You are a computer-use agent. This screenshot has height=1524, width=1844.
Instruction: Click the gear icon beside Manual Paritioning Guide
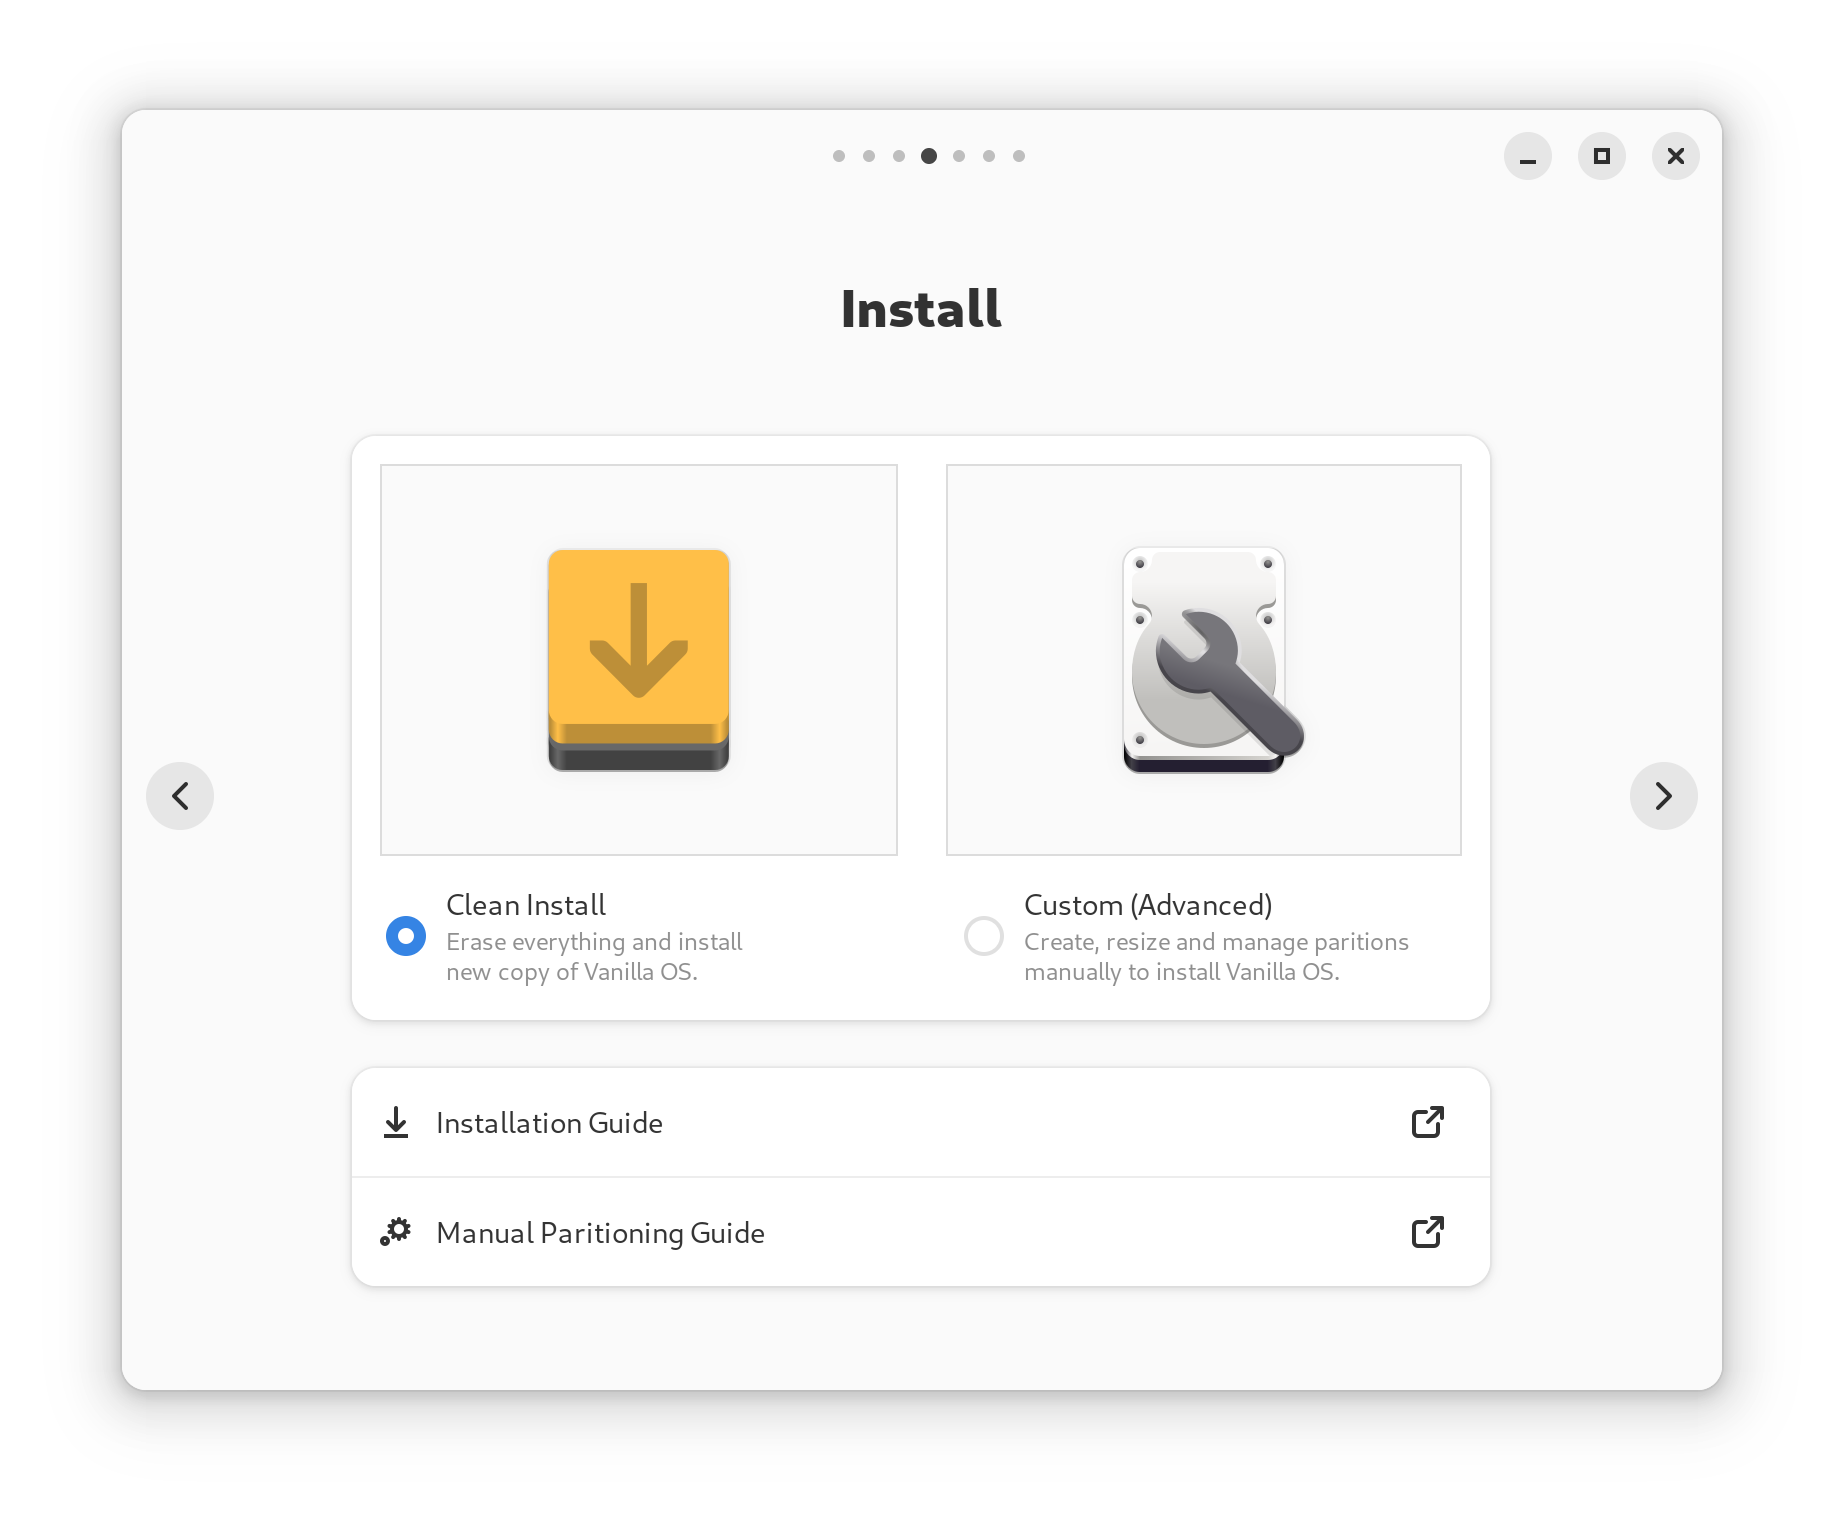(x=396, y=1232)
